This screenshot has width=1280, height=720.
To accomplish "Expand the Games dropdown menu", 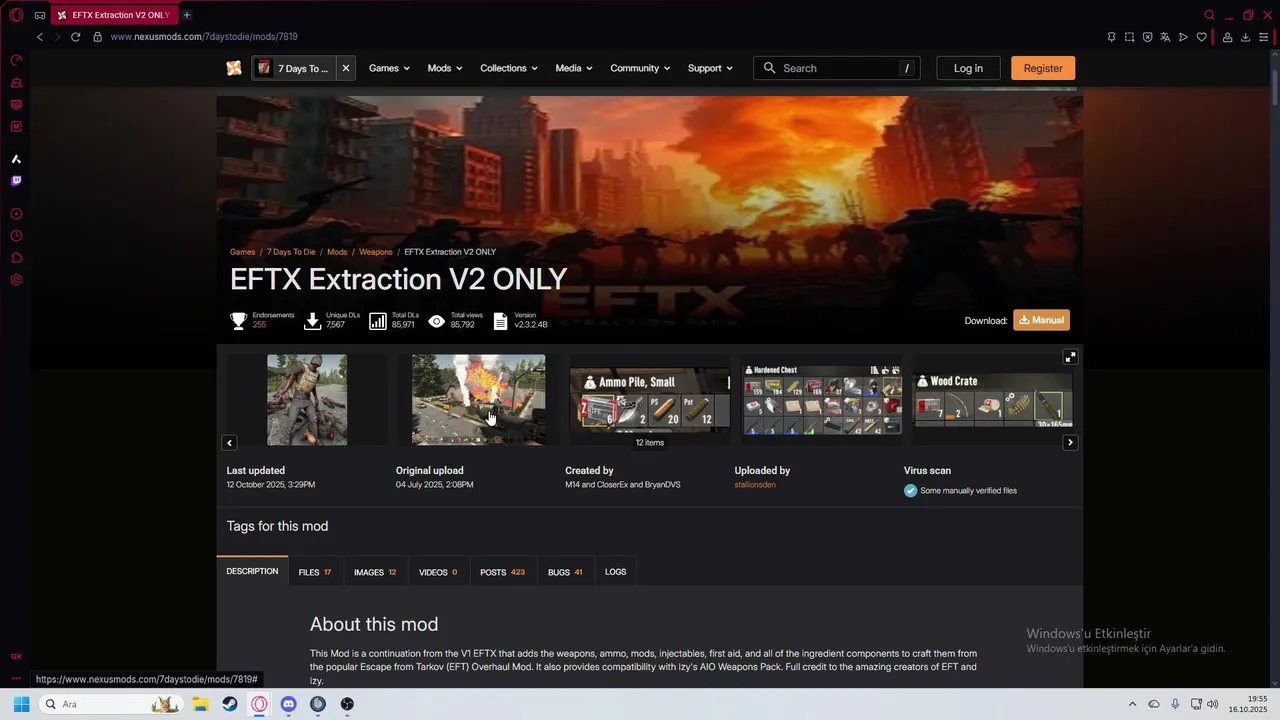I will coord(389,68).
